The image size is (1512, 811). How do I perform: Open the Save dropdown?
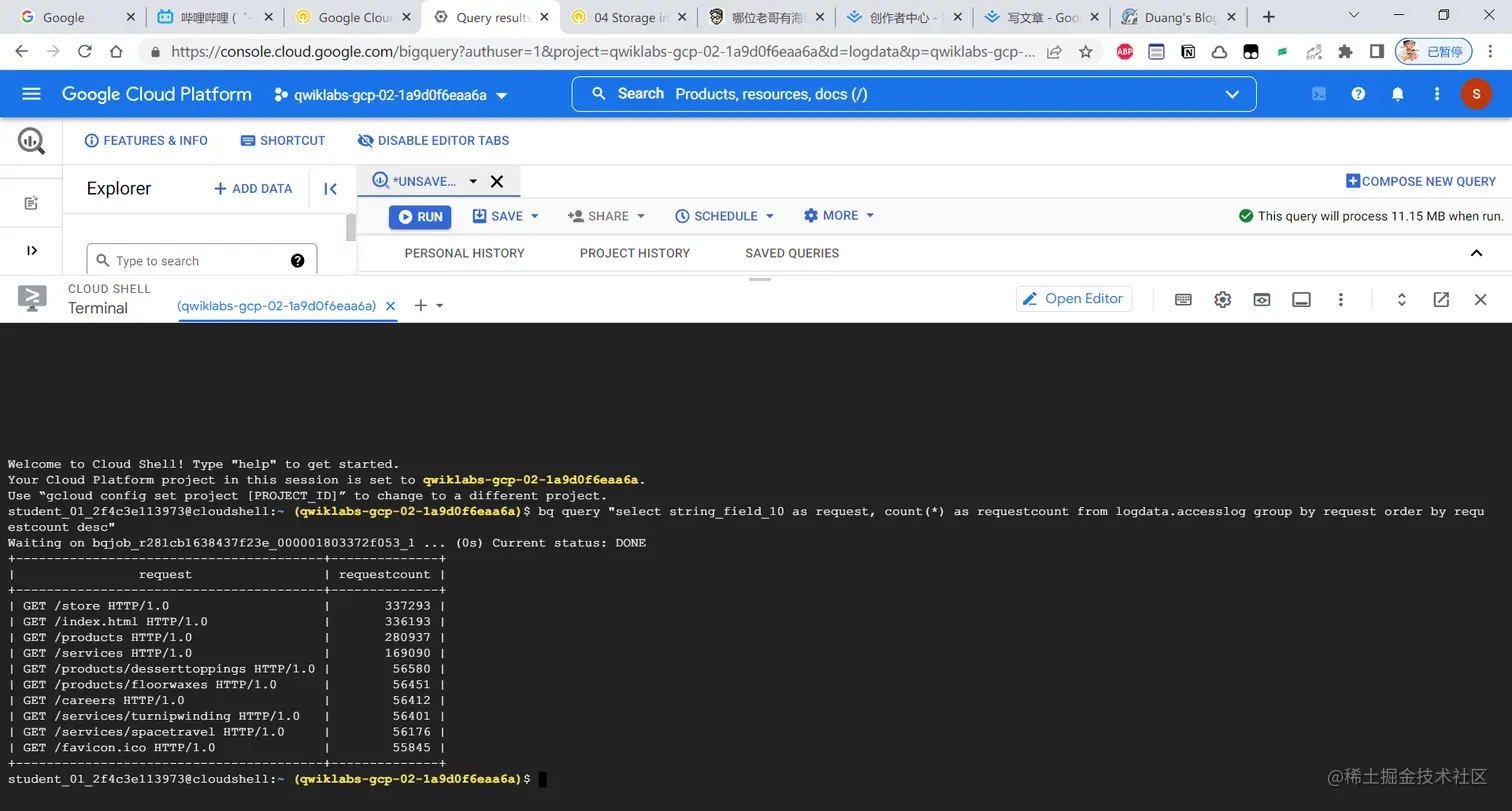click(x=506, y=216)
